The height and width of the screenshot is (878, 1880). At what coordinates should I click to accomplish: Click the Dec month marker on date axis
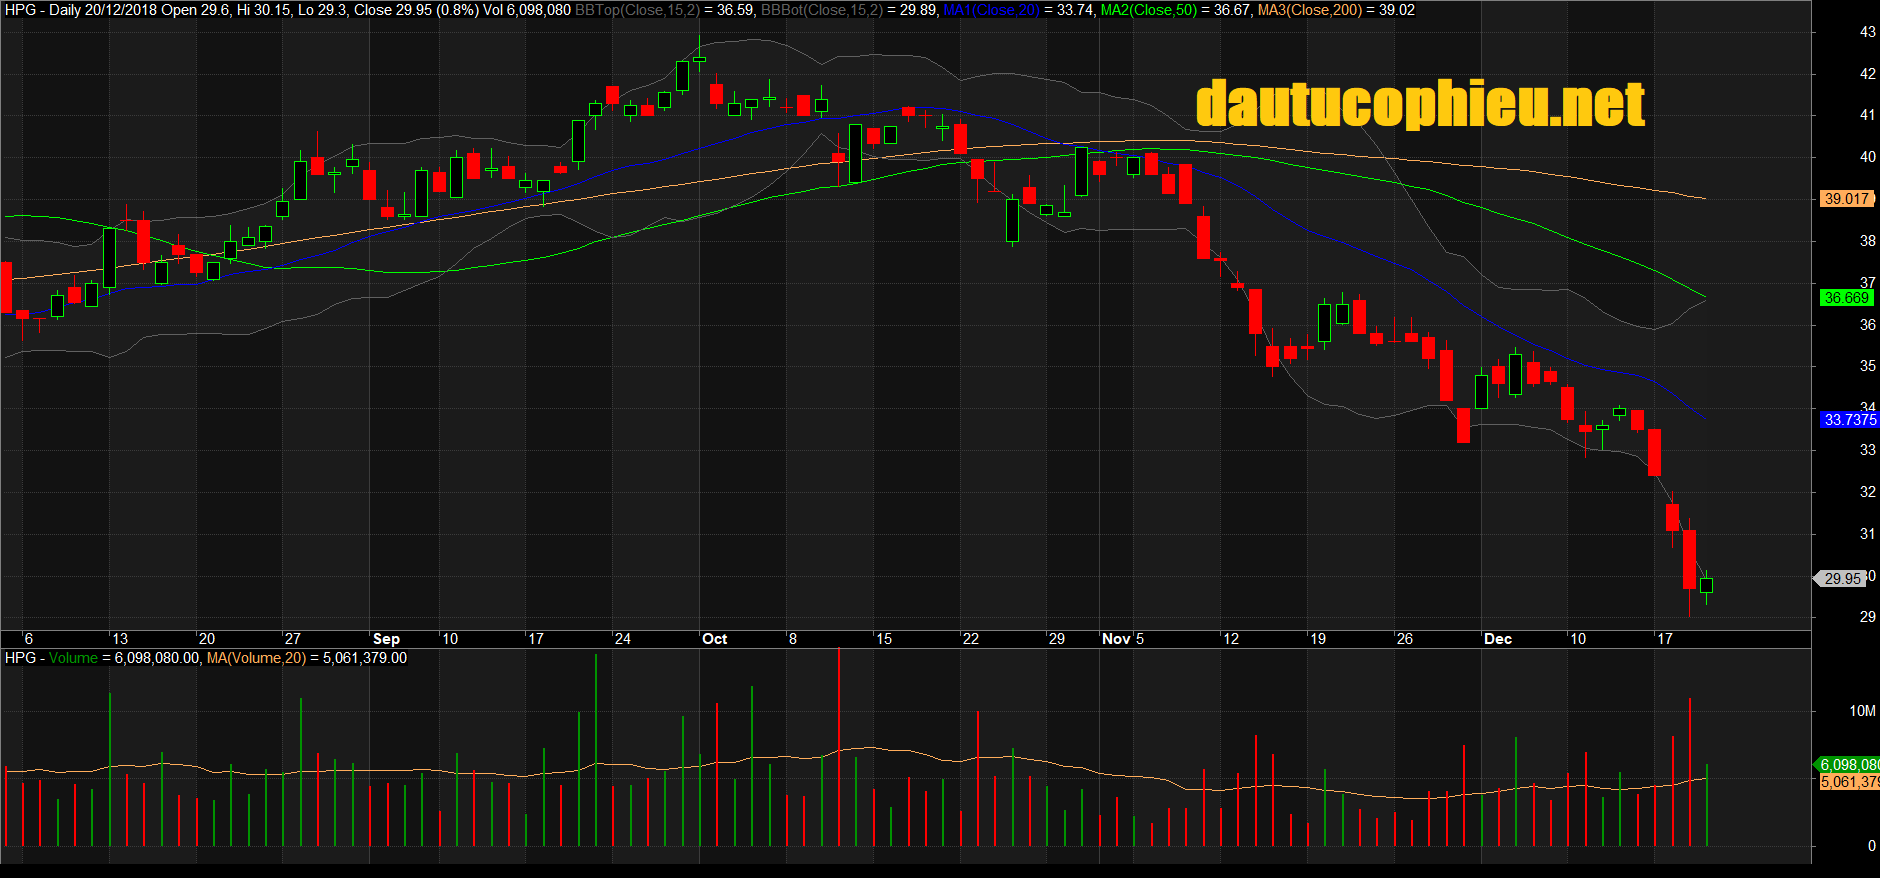1497,639
